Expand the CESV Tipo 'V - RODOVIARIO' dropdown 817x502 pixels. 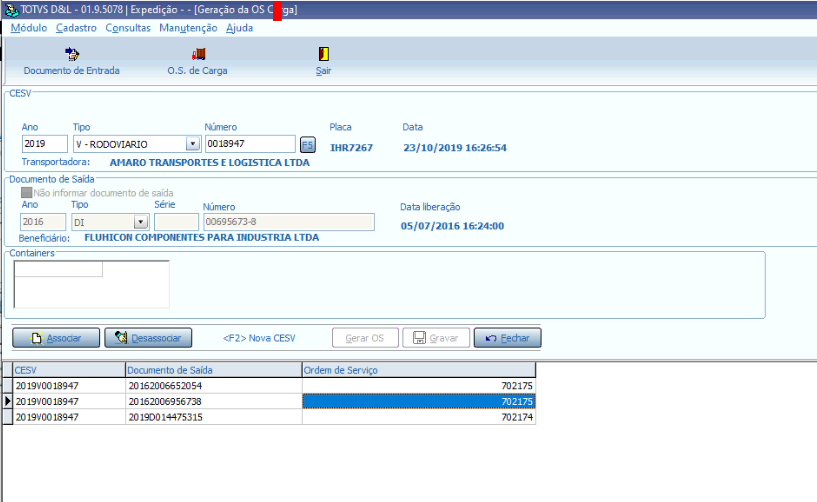click(x=193, y=143)
